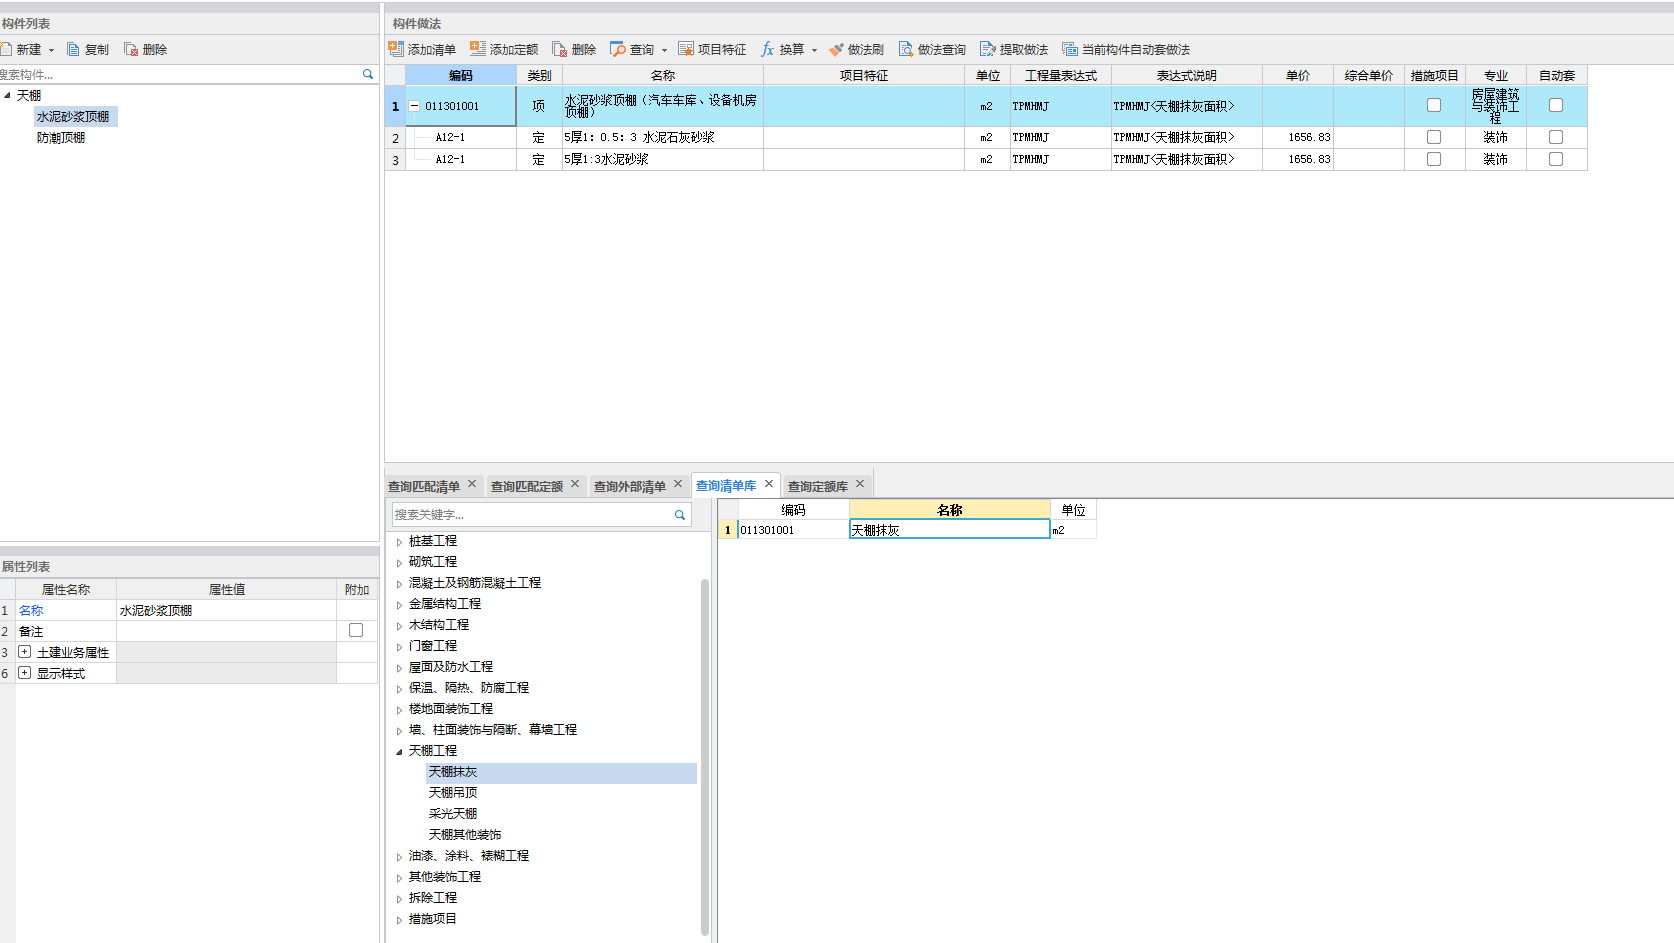
Task: Close the 查询定额库 tab
Action: coord(860,484)
